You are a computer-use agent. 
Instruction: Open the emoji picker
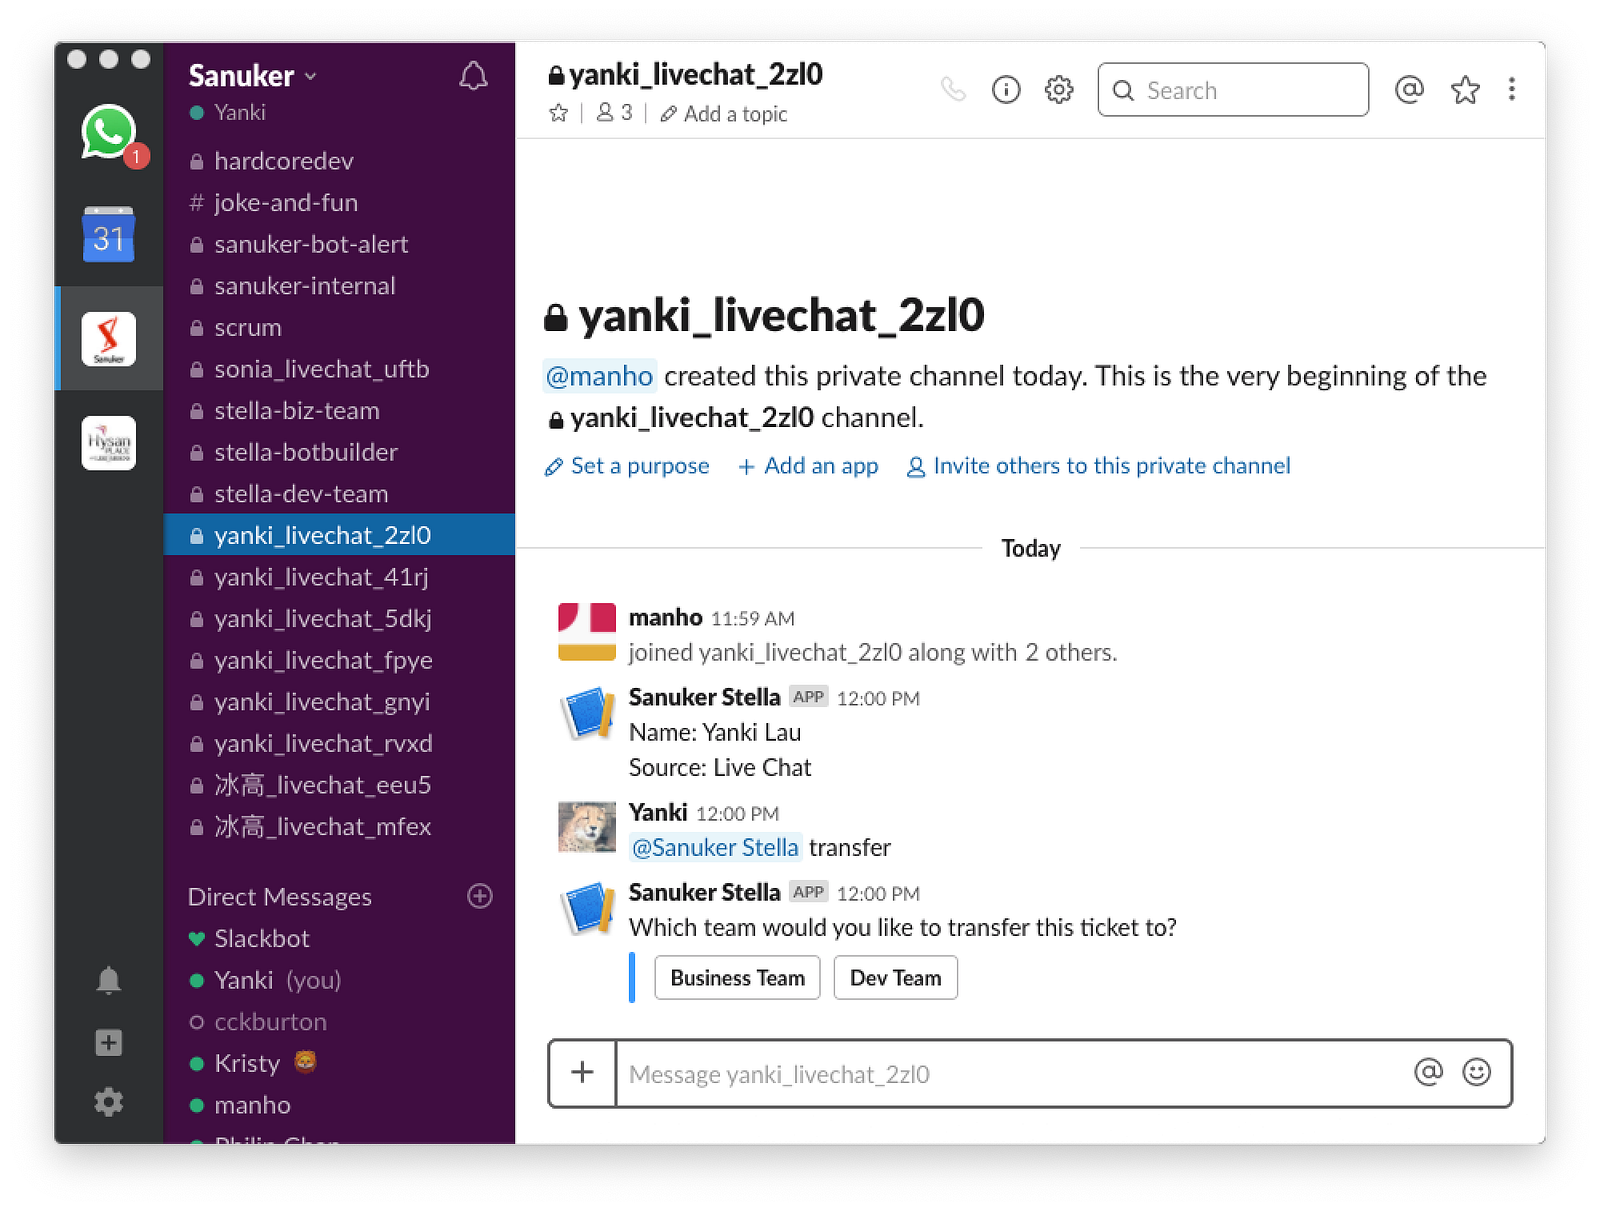tap(1477, 1072)
